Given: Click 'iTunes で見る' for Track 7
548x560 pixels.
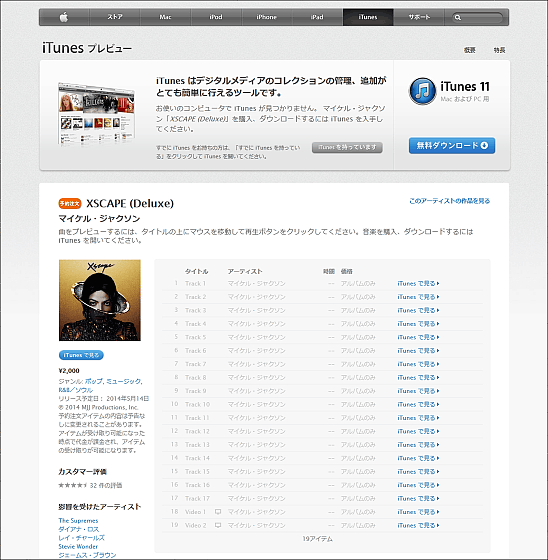Looking at the screenshot, I should pyautogui.click(x=418, y=364).
